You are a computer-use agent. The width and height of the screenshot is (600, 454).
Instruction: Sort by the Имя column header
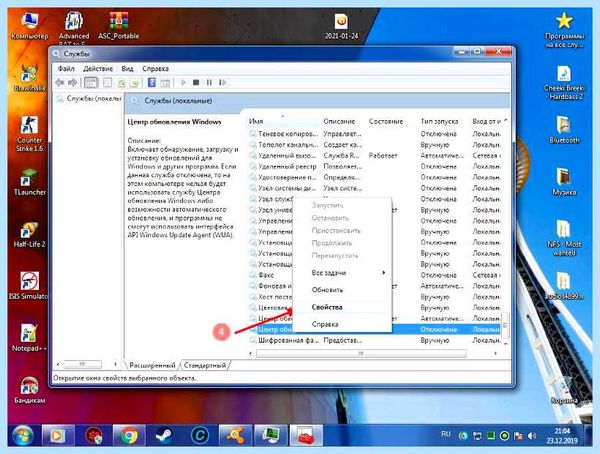[x=283, y=121]
